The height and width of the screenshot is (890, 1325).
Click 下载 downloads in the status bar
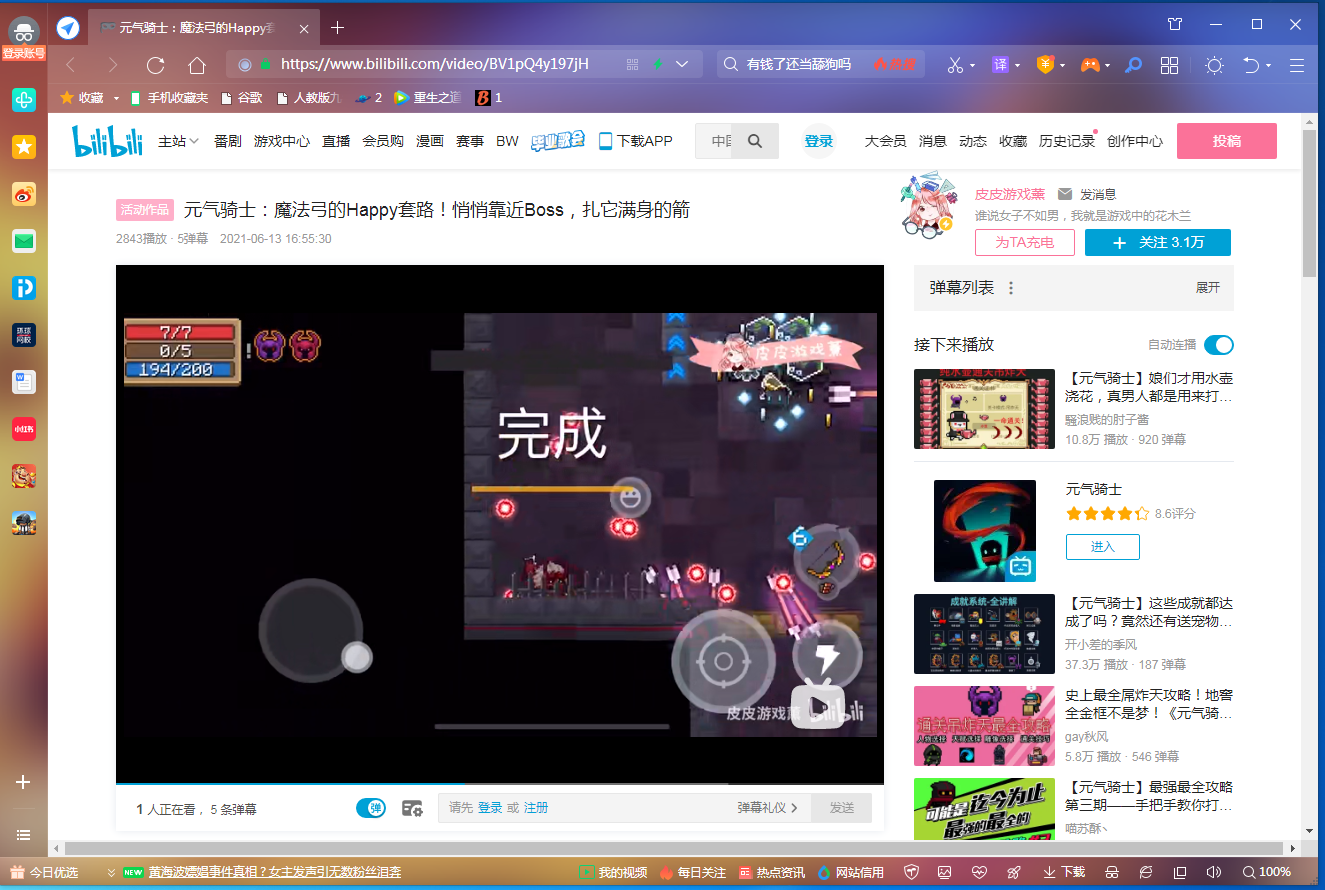pos(1064,872)
